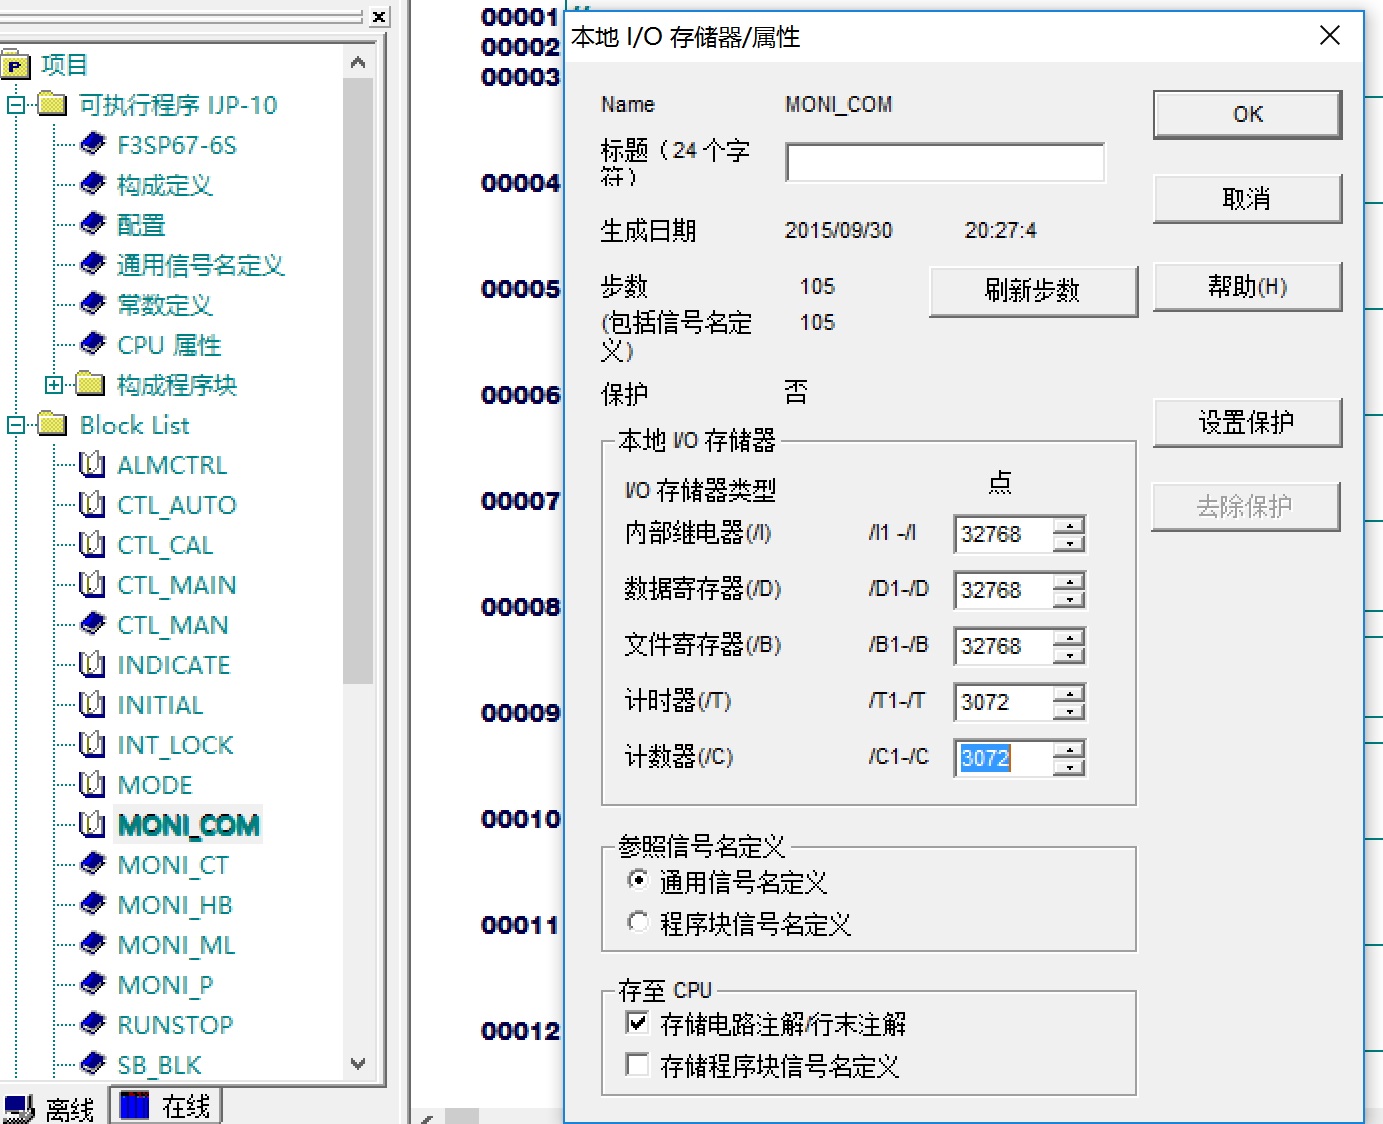
Task: Select 程序块信号名定义 radio option
Action: coord(638,922)
